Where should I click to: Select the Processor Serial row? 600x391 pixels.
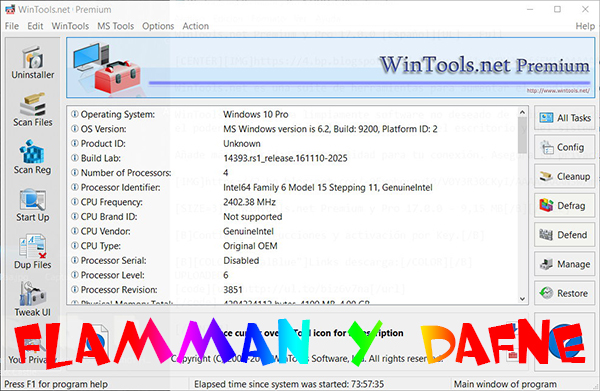coord(293,261)
